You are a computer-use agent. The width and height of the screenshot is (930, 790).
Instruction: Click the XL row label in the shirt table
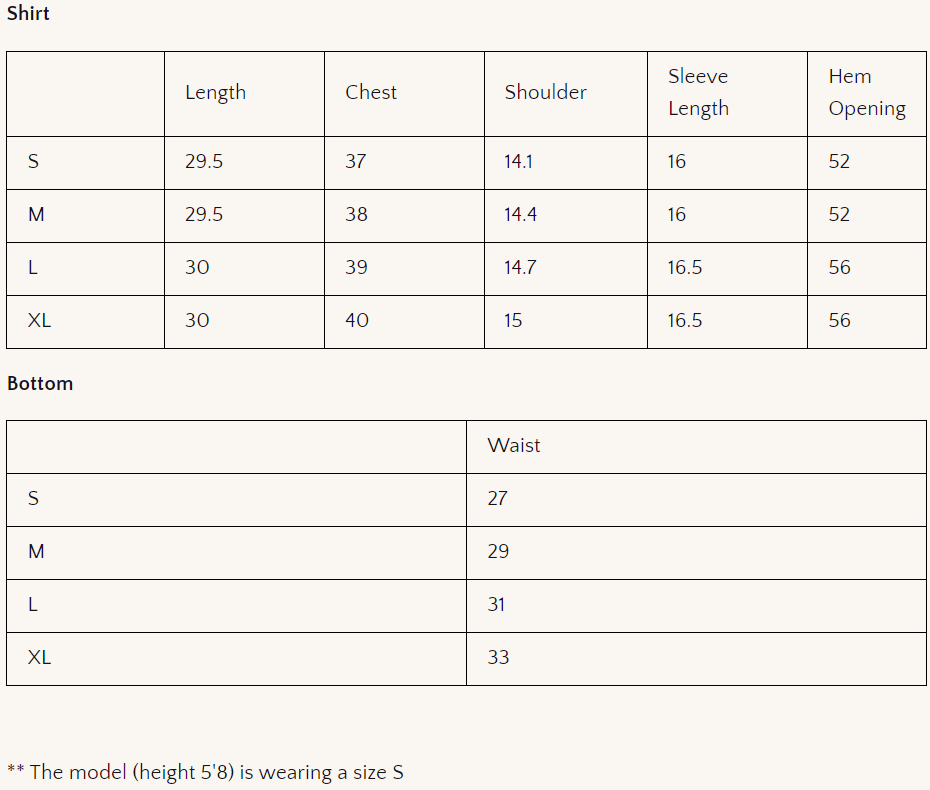pos(39,320)
